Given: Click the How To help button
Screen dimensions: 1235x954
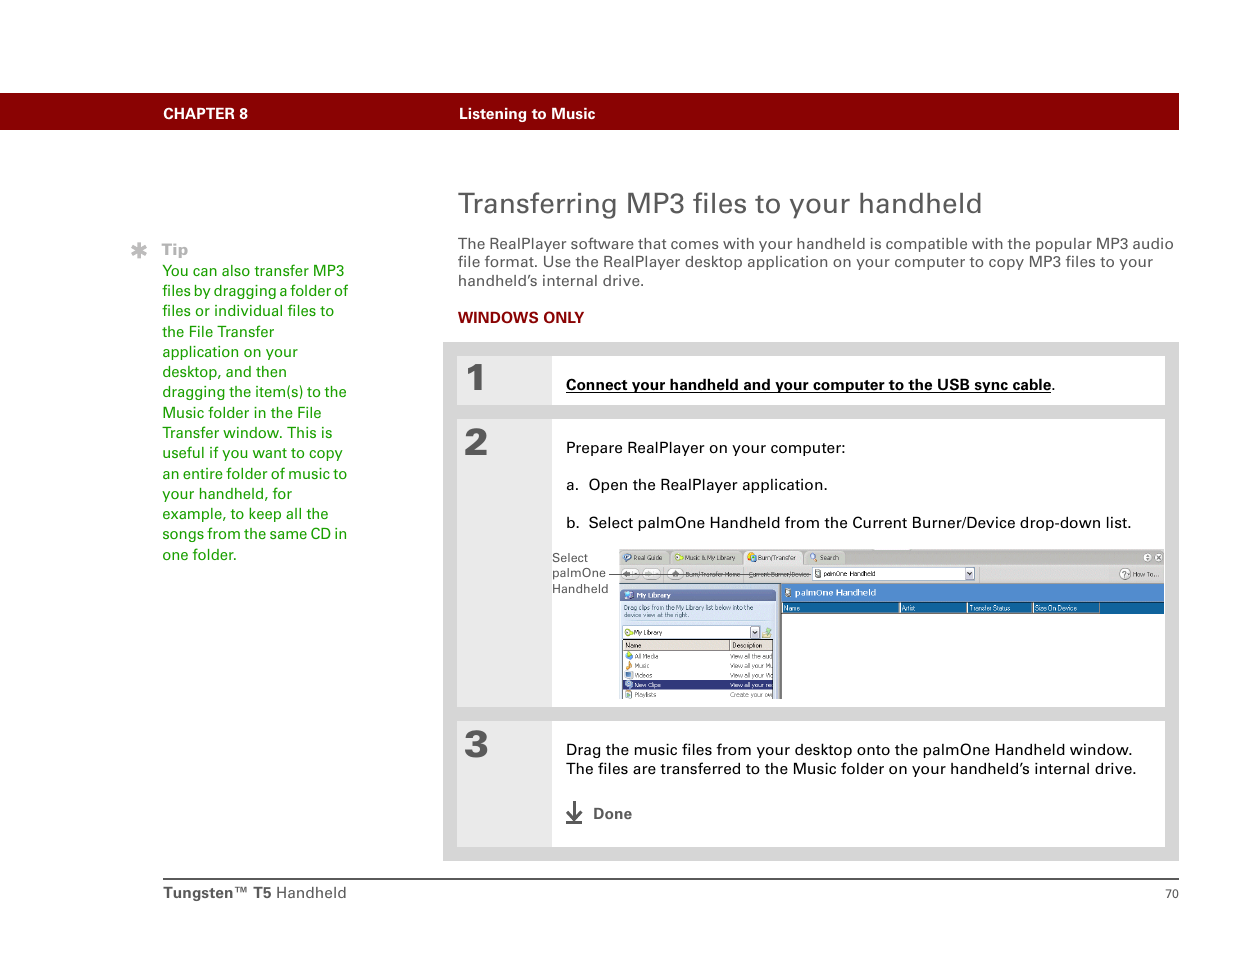Looking at the screenshot, I should (x=1139, y=574).
